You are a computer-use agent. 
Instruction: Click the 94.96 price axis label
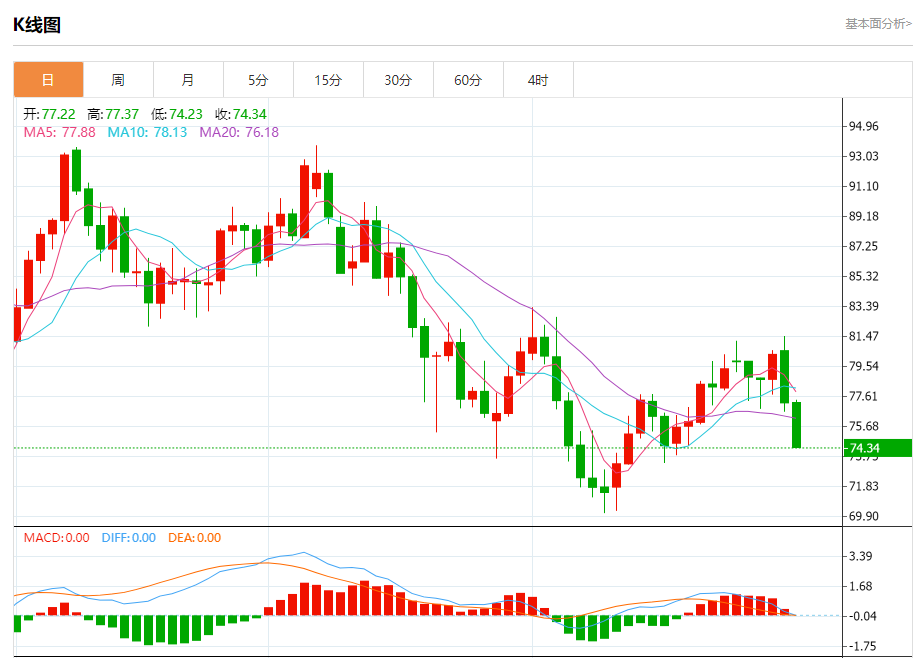(x=864, y=126)
